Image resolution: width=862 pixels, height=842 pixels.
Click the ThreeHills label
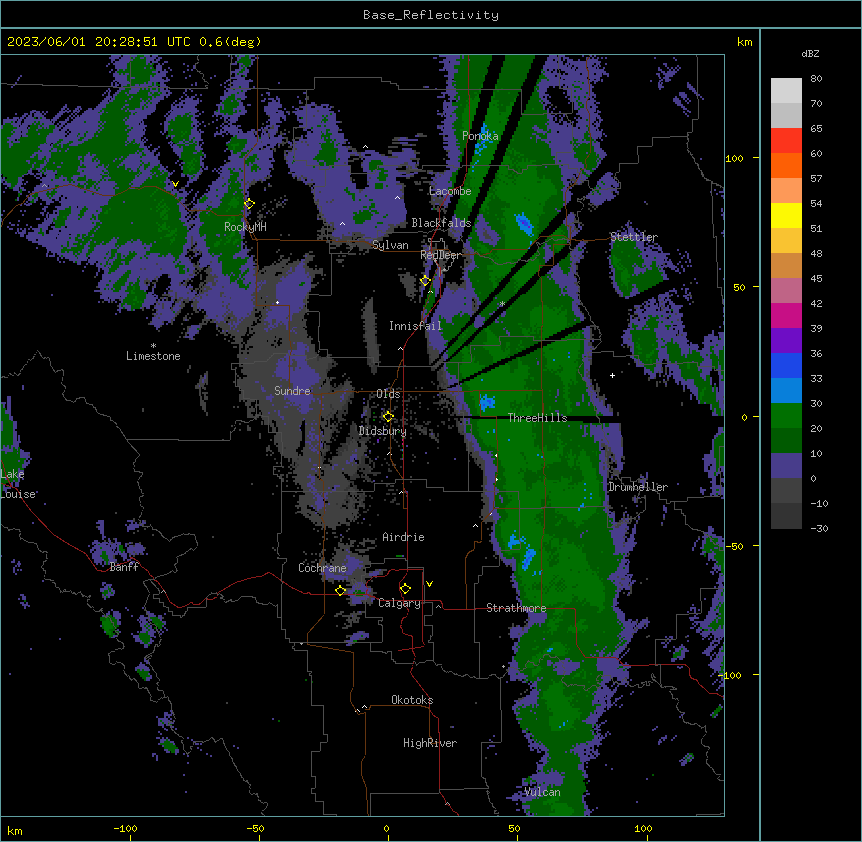pyautogui.click(x=538, y=418)
